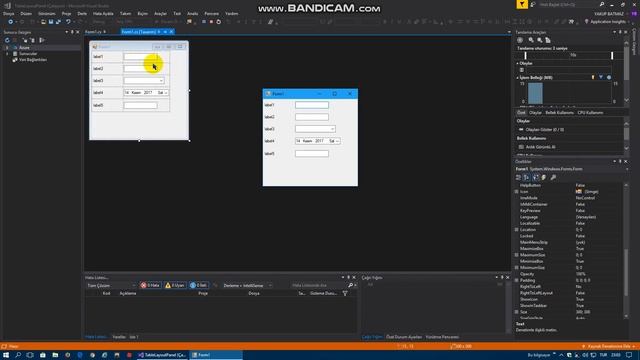
Task: Expand the Sunucular tree node
Action: 7,54
